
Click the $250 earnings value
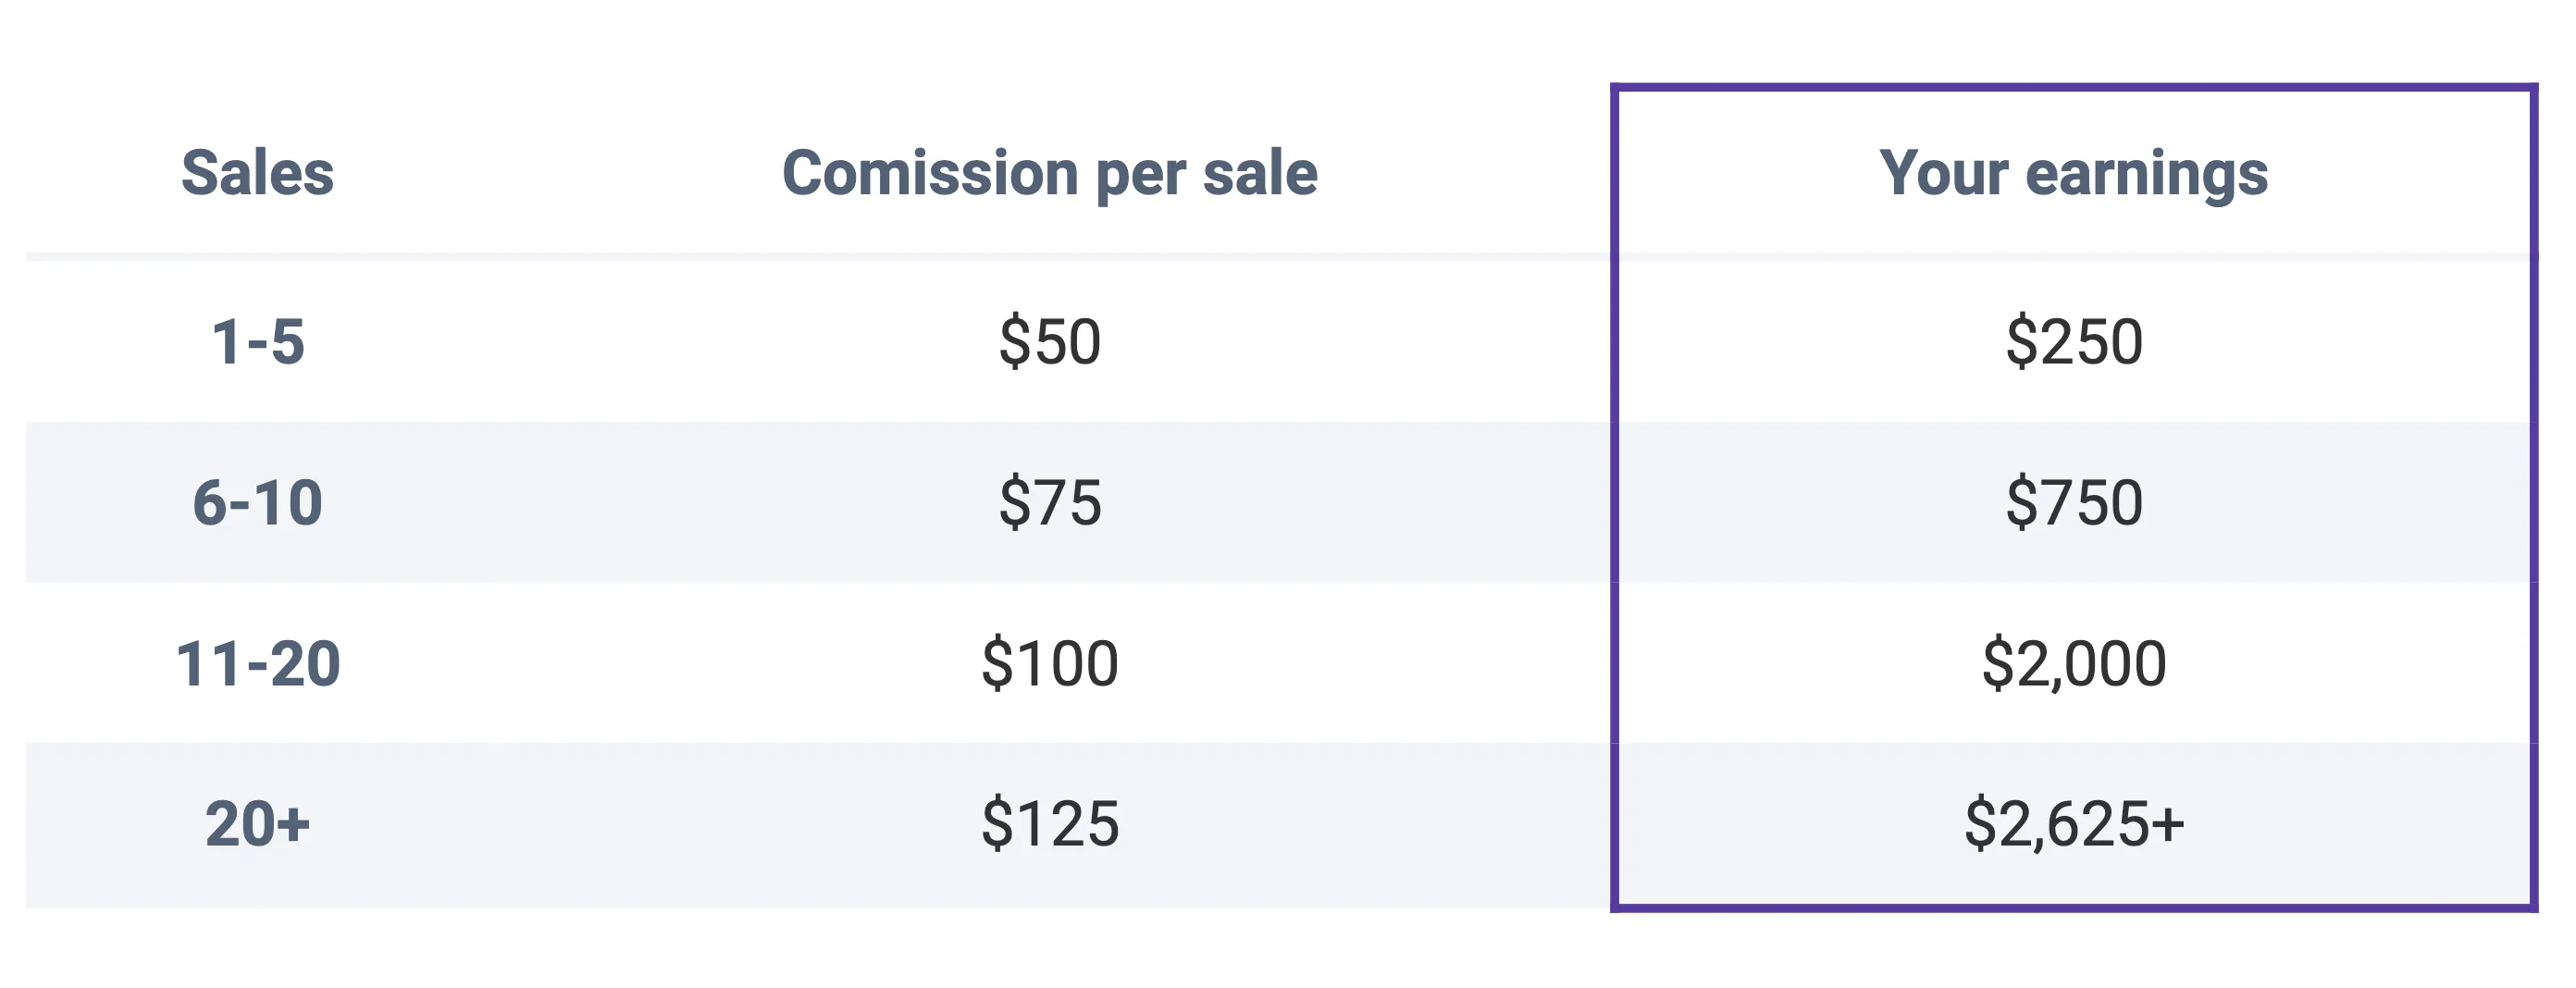click(2074, 341)
